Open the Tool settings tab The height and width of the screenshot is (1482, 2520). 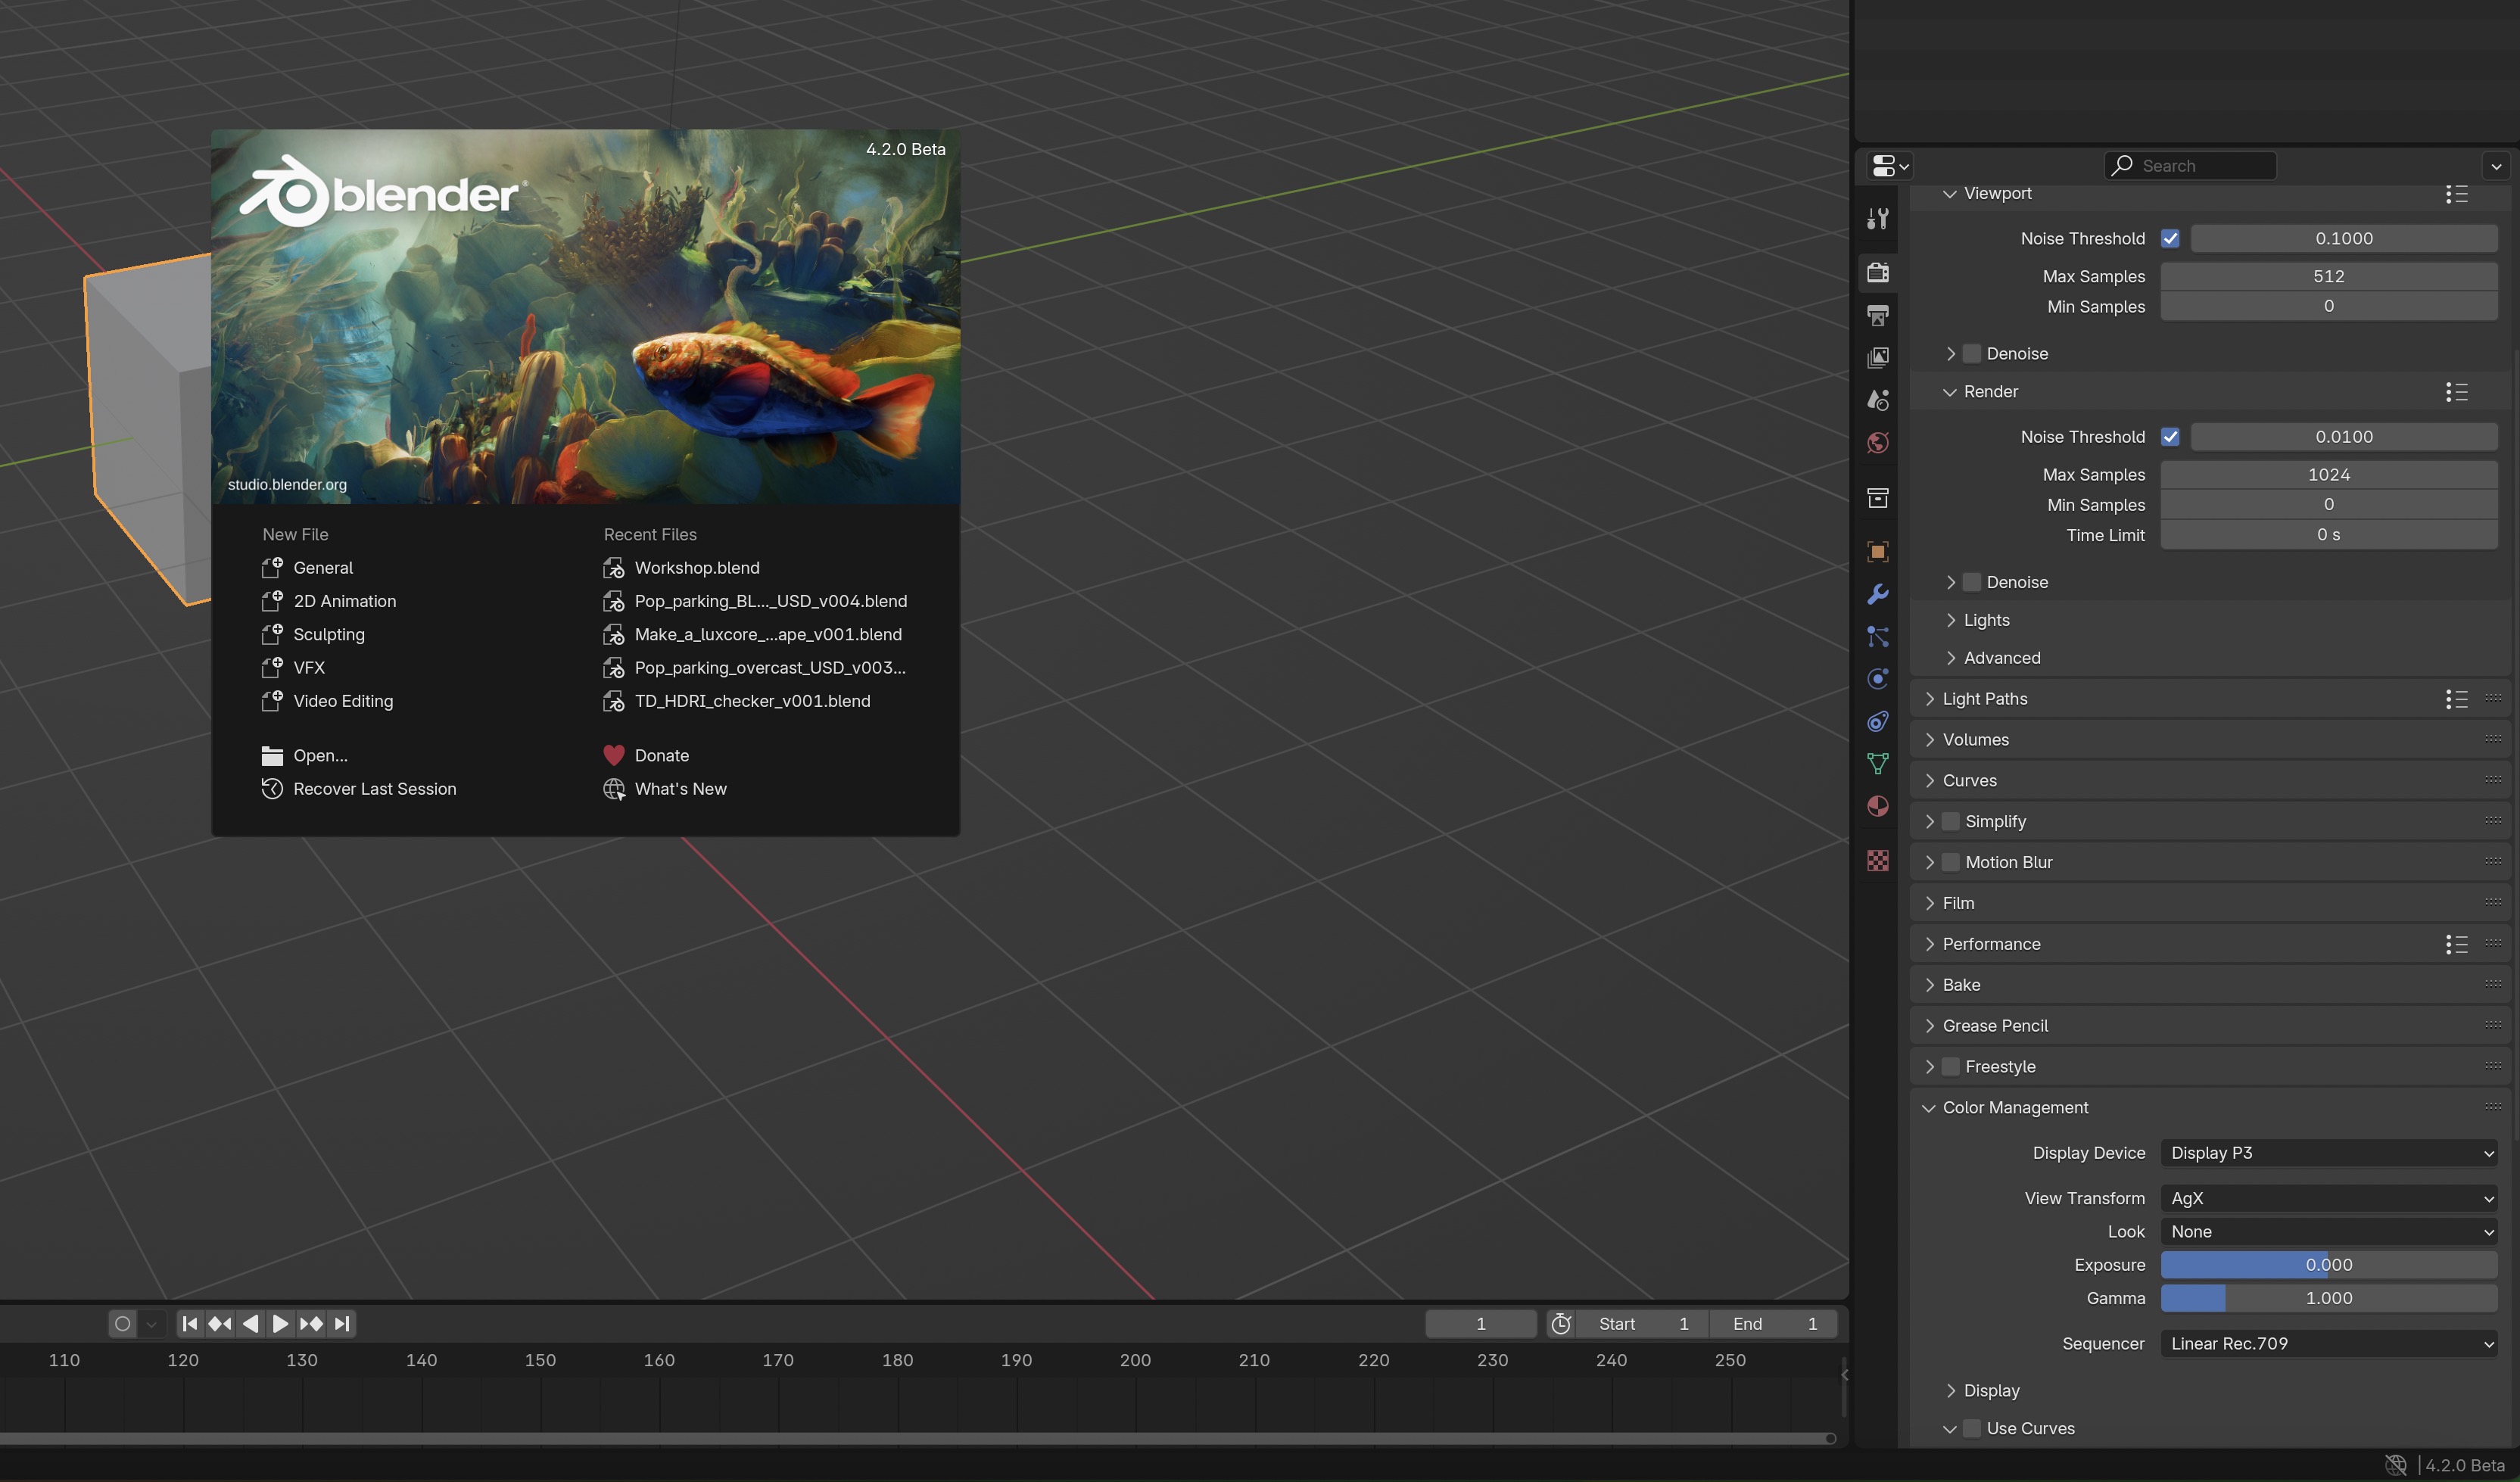[1878, 218]
